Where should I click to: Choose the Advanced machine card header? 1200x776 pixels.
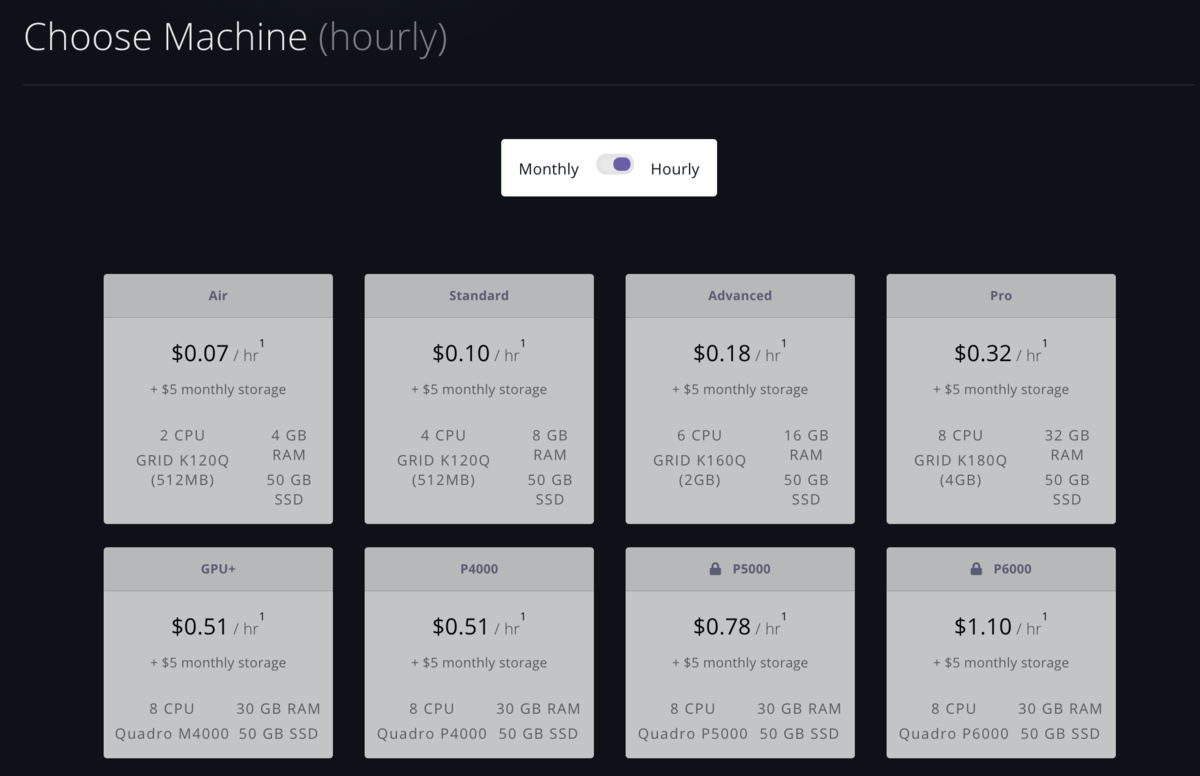coord(740,296)
